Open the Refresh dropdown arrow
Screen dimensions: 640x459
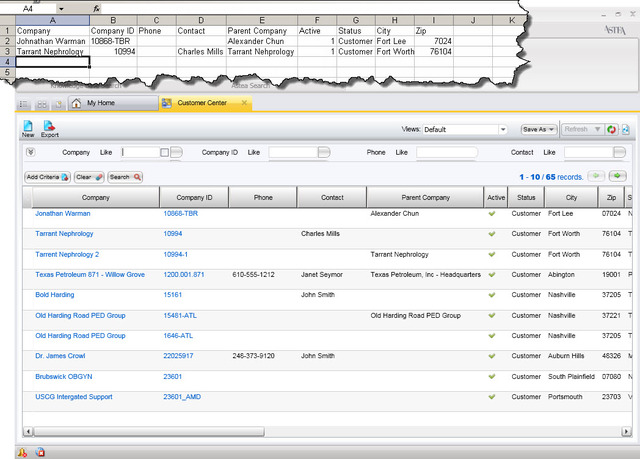click(x=597, y=129)
